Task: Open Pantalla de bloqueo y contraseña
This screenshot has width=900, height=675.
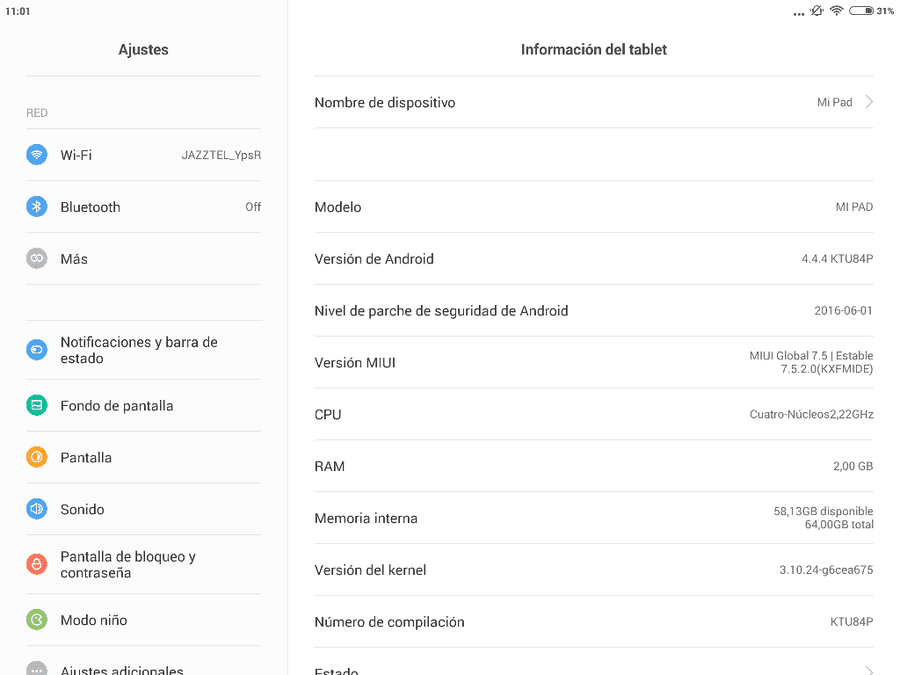Action: pyautogui.click(x=143, y=564)
